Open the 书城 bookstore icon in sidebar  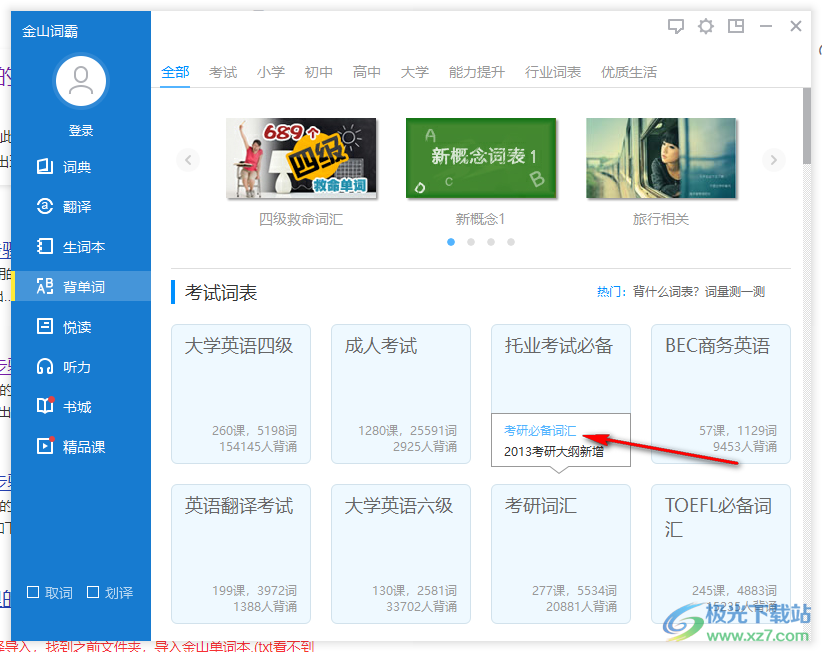point(45,406)
